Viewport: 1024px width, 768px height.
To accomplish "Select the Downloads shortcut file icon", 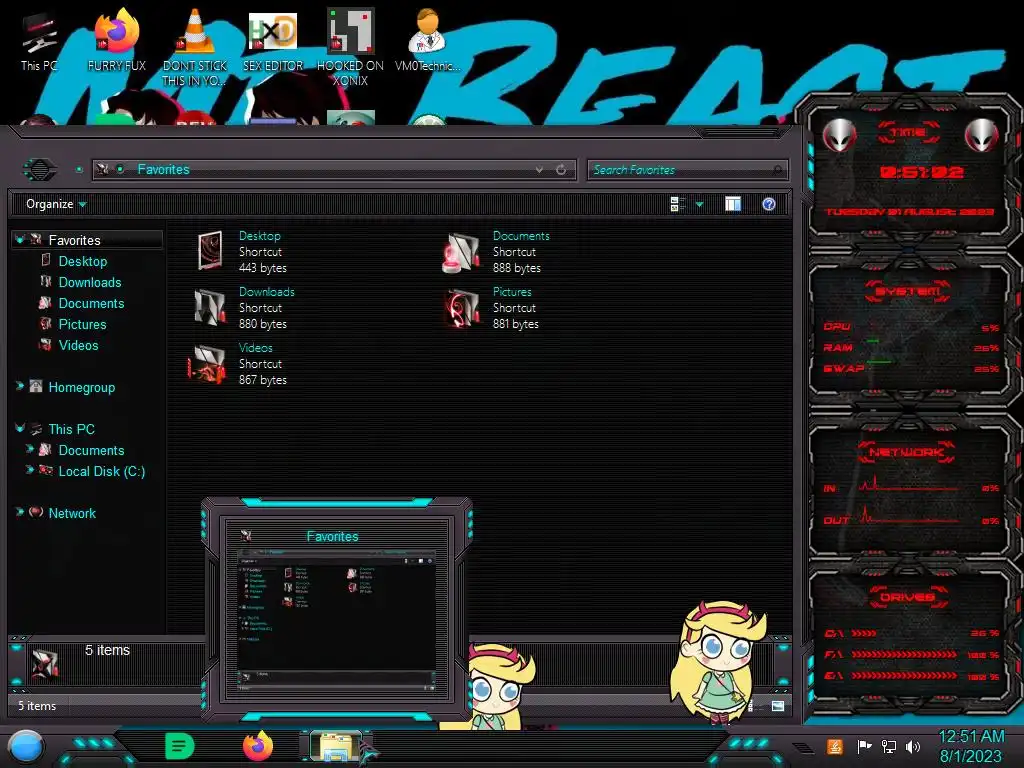I will click(x=210, y=307).
